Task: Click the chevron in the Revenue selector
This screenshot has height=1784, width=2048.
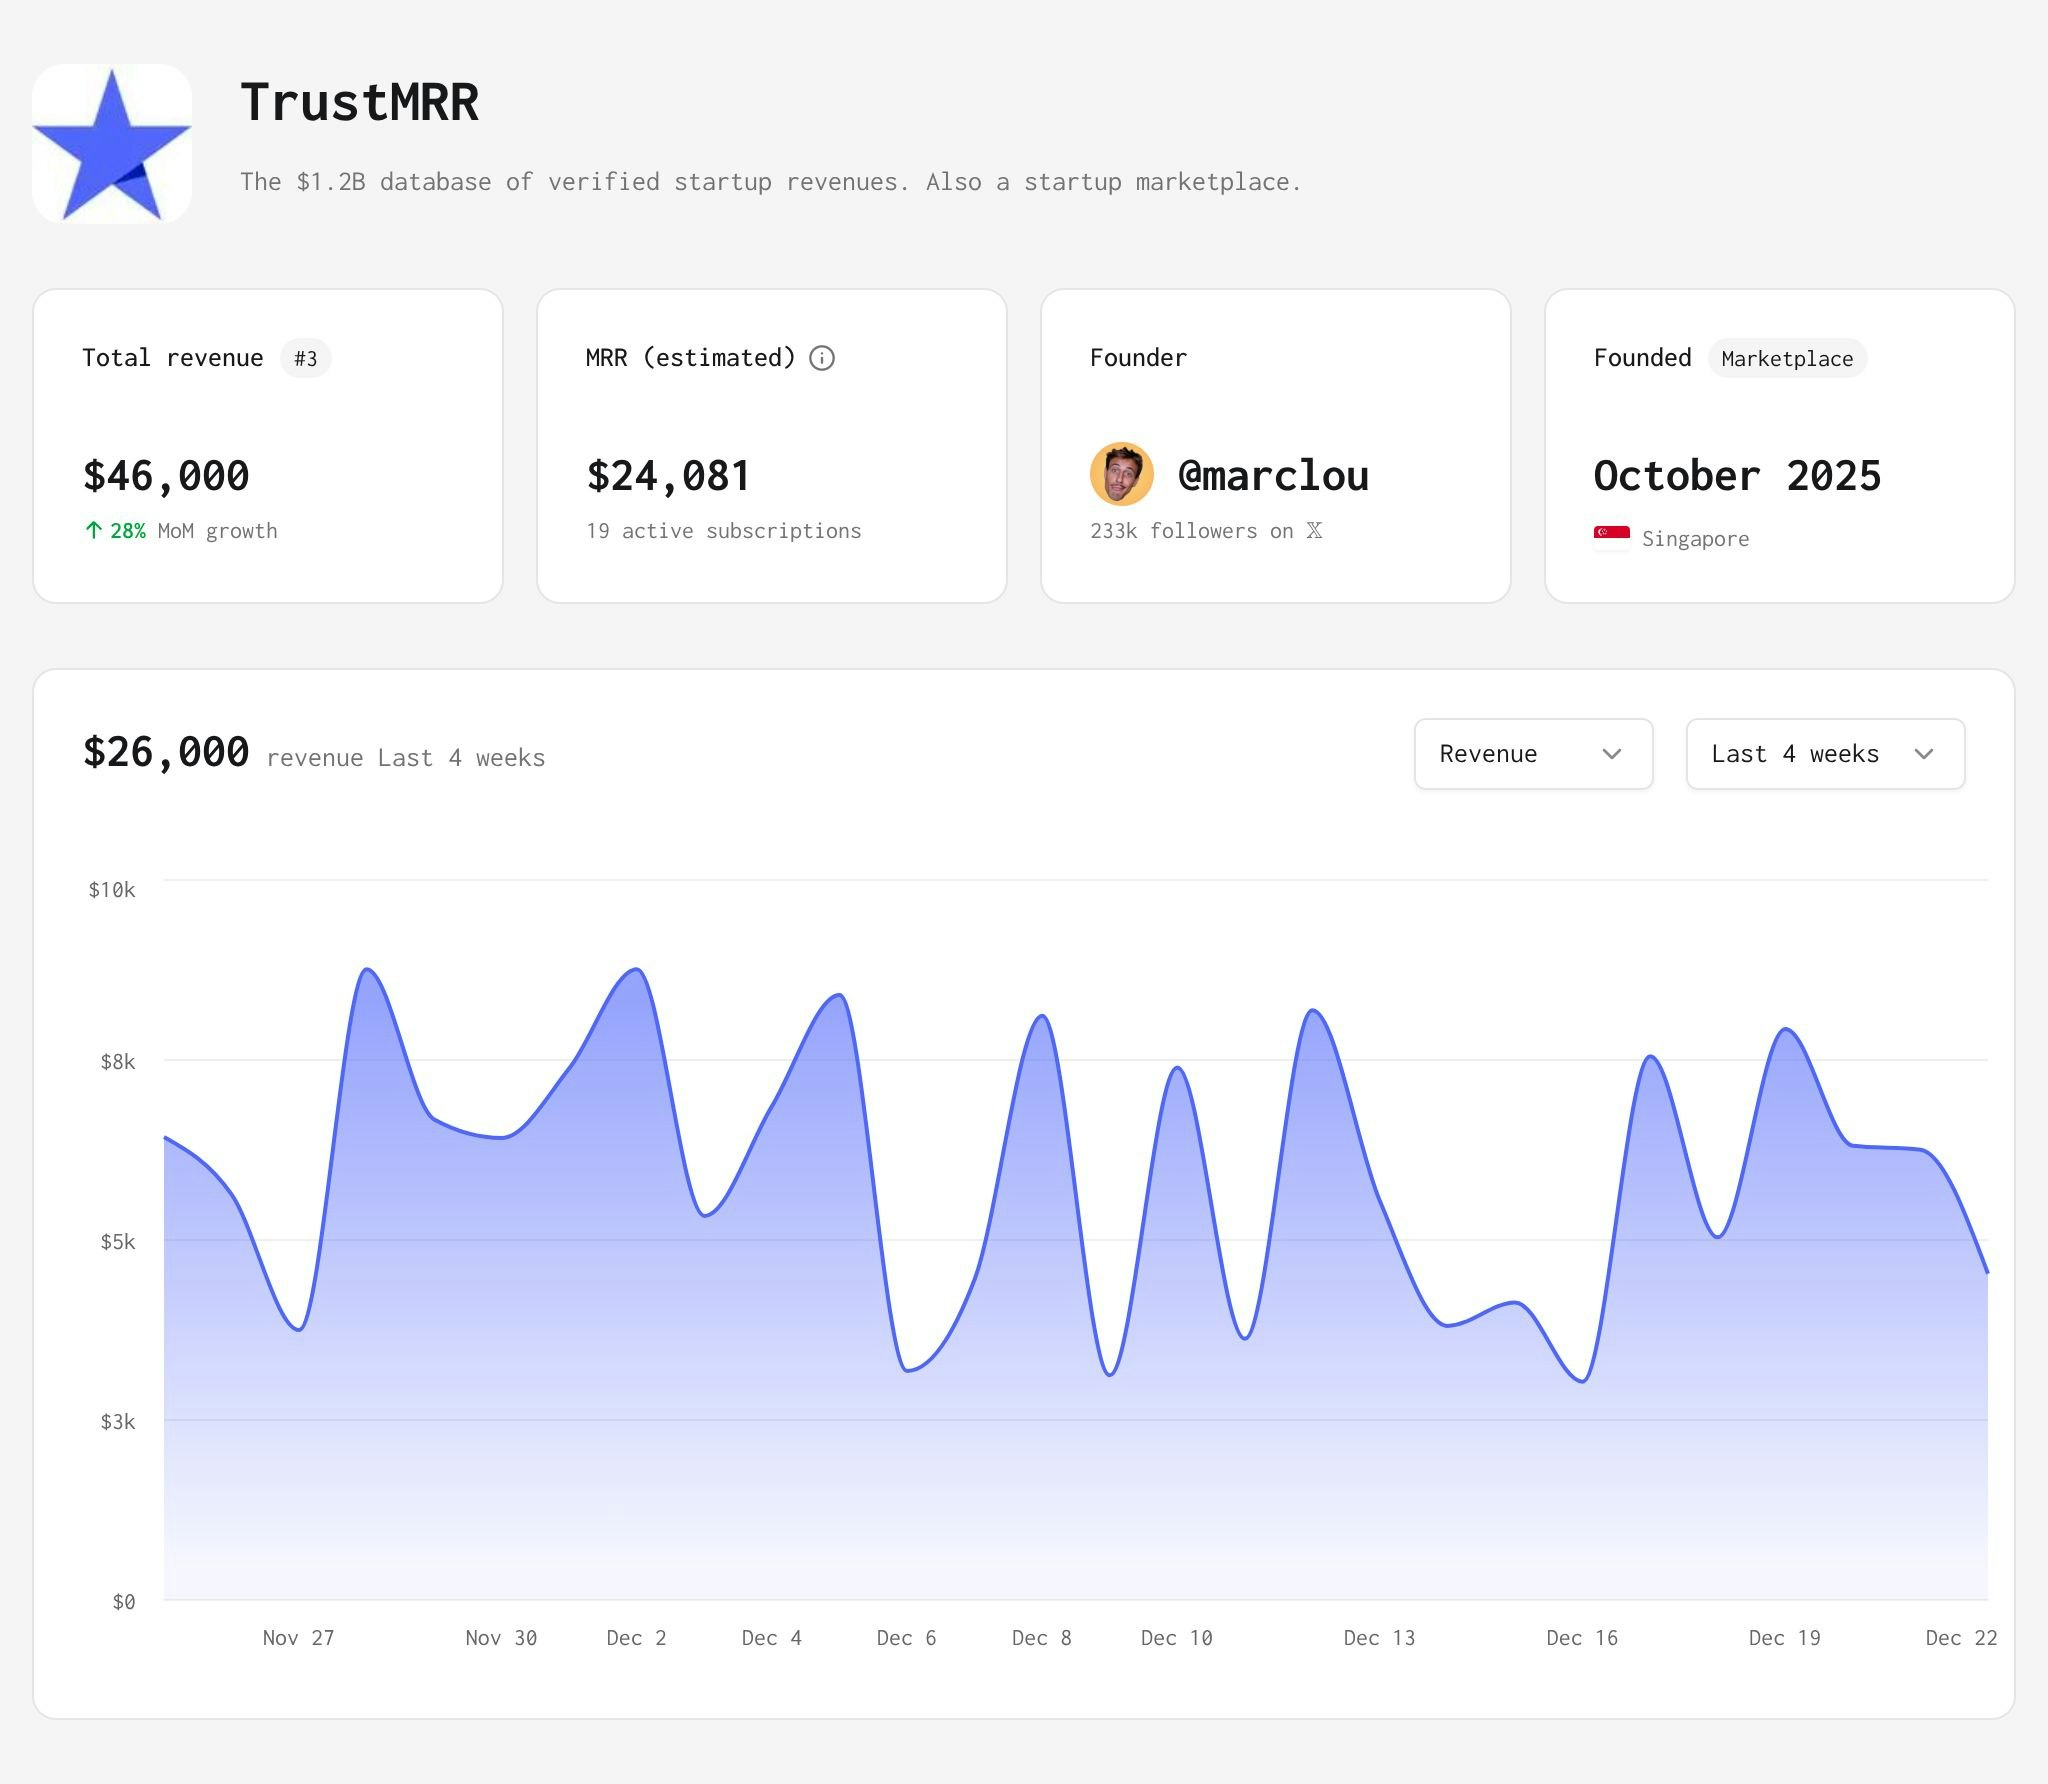Action: pyautogui.click(x=1611, y=754)
